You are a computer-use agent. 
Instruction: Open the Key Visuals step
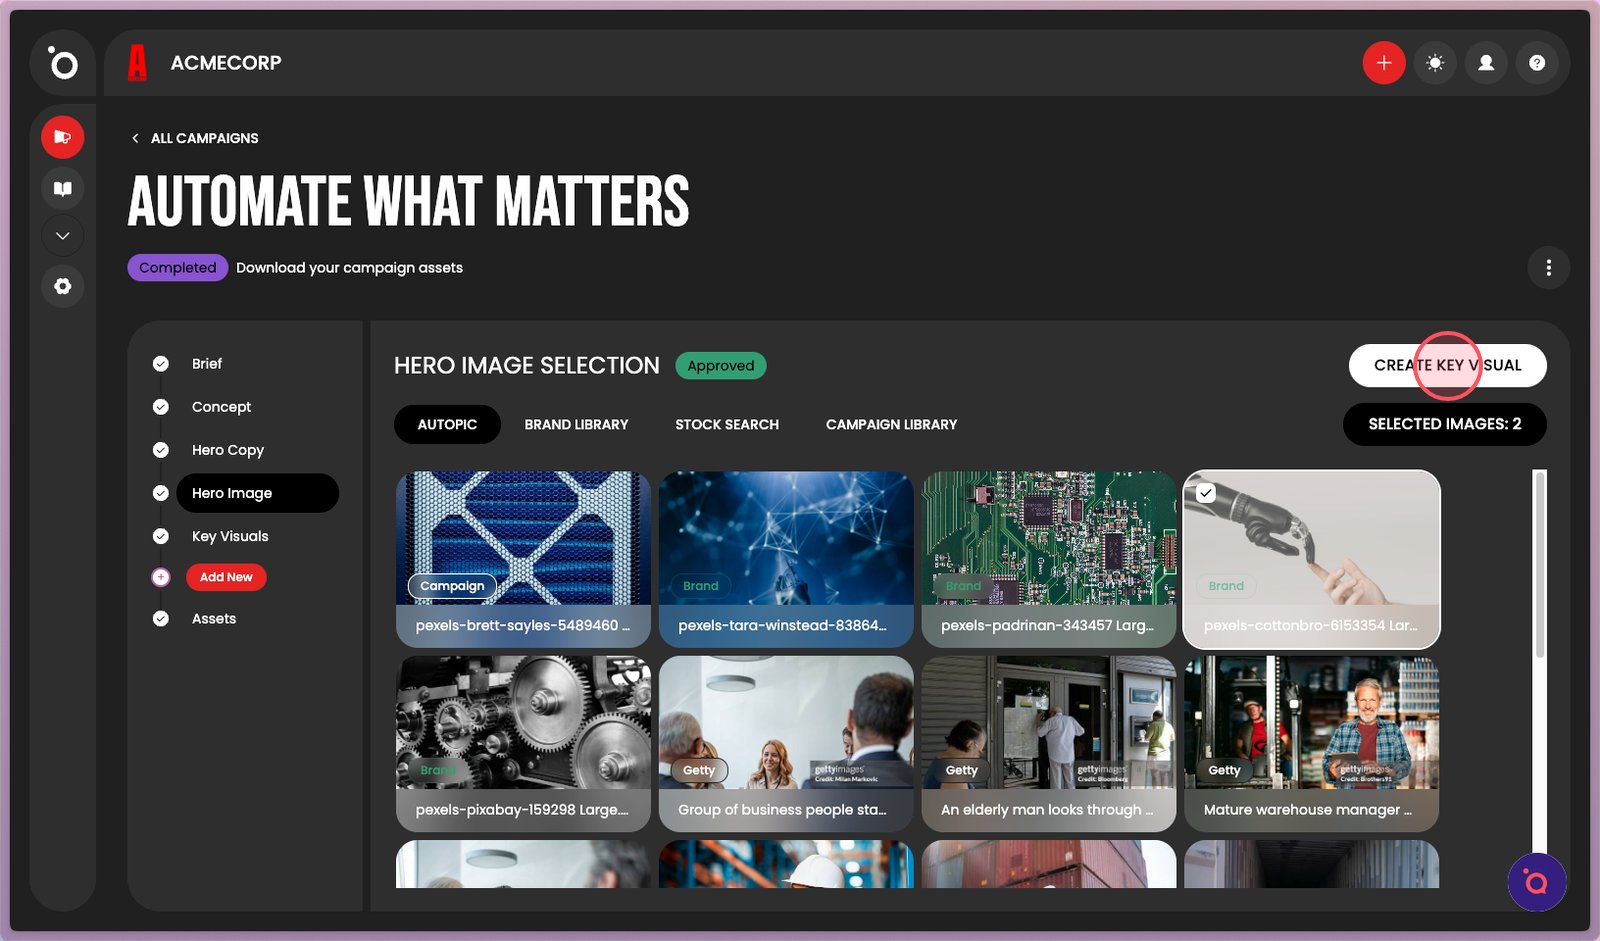tap(230, 536)
